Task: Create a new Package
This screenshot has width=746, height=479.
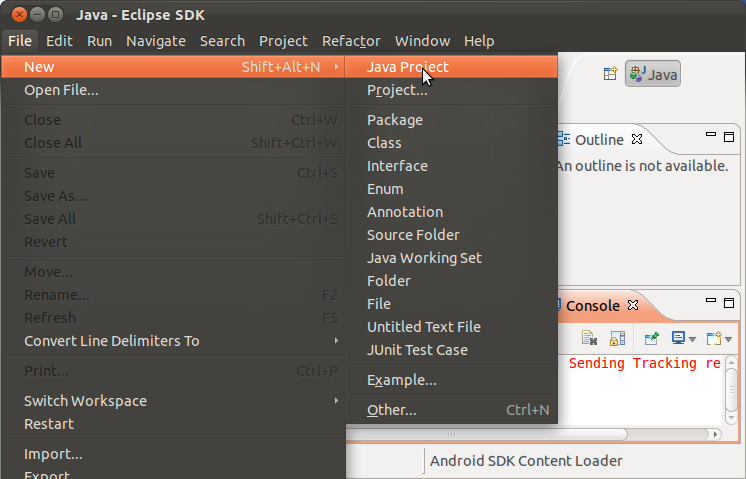Action: click(451, 120)
